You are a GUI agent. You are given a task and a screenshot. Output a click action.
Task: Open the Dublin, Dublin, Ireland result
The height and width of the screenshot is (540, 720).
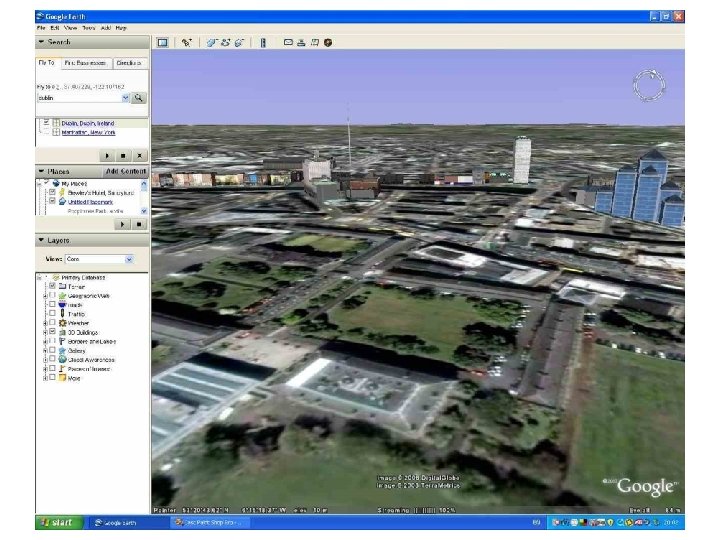tap(88, 123)
